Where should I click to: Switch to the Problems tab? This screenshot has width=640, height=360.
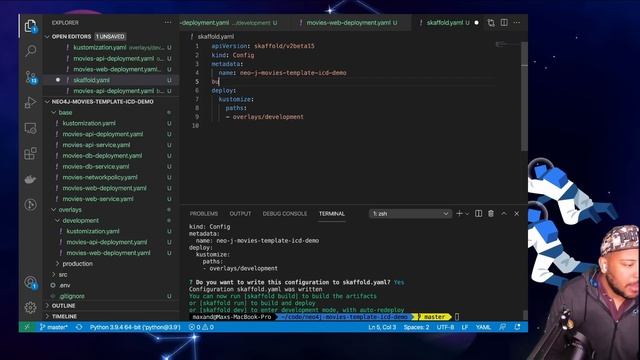click(x=204, y=213)
